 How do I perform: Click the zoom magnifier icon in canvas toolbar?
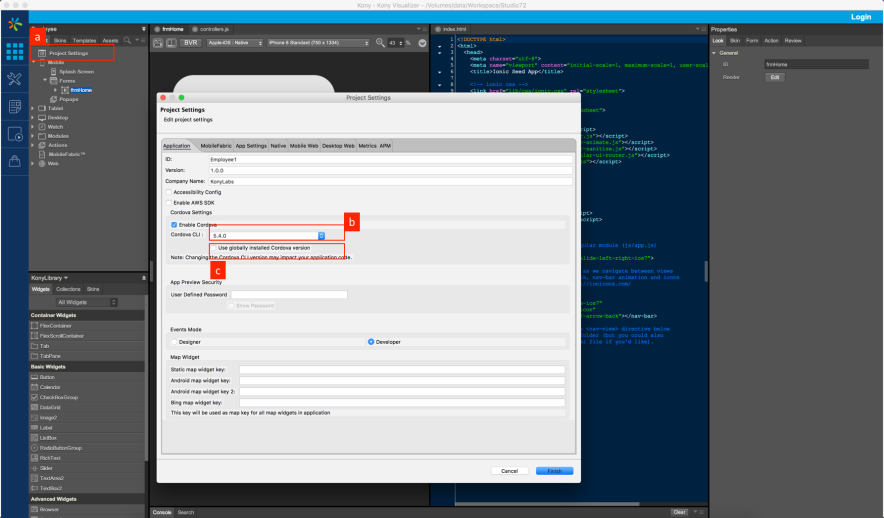coord(380,43)
